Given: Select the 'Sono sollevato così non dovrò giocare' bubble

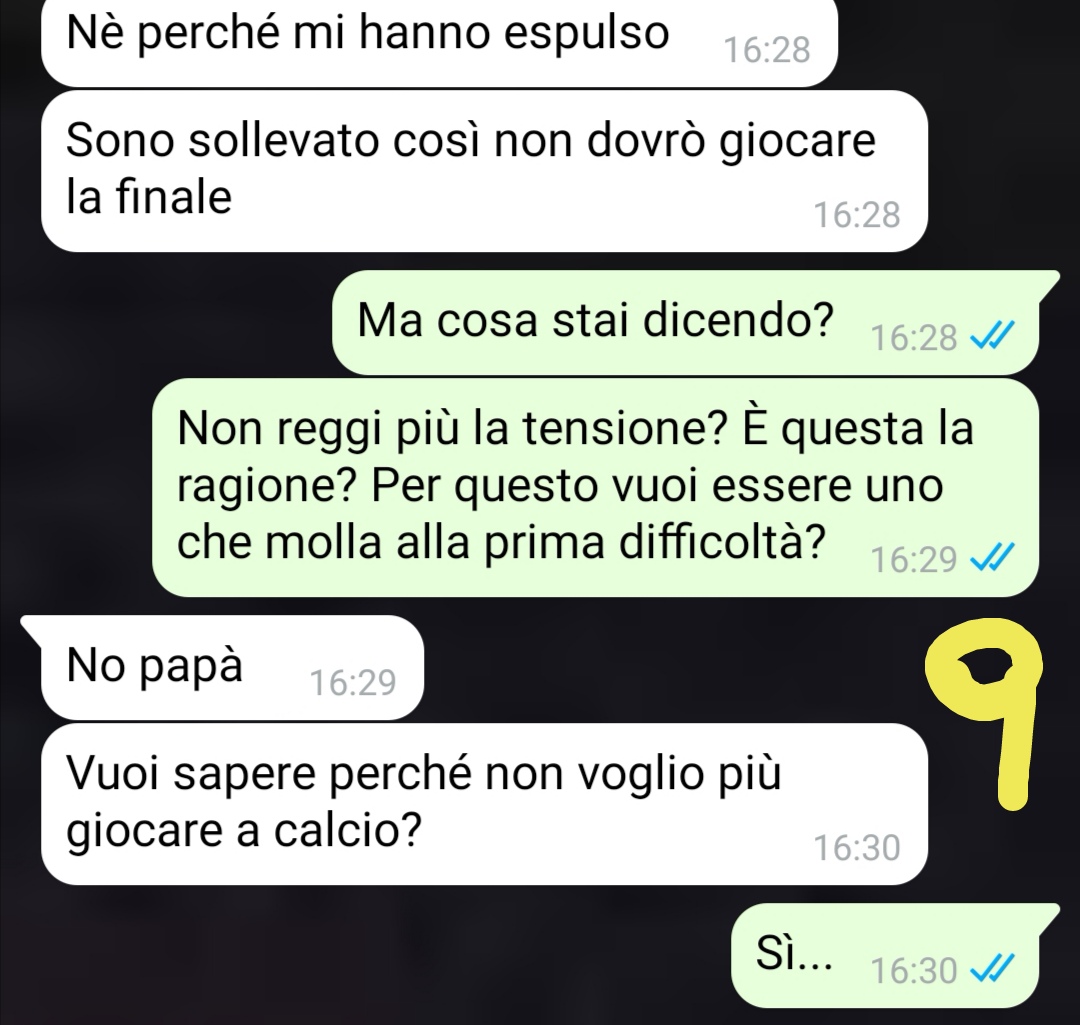Looking at the screenshot, I should coord(484,172).
